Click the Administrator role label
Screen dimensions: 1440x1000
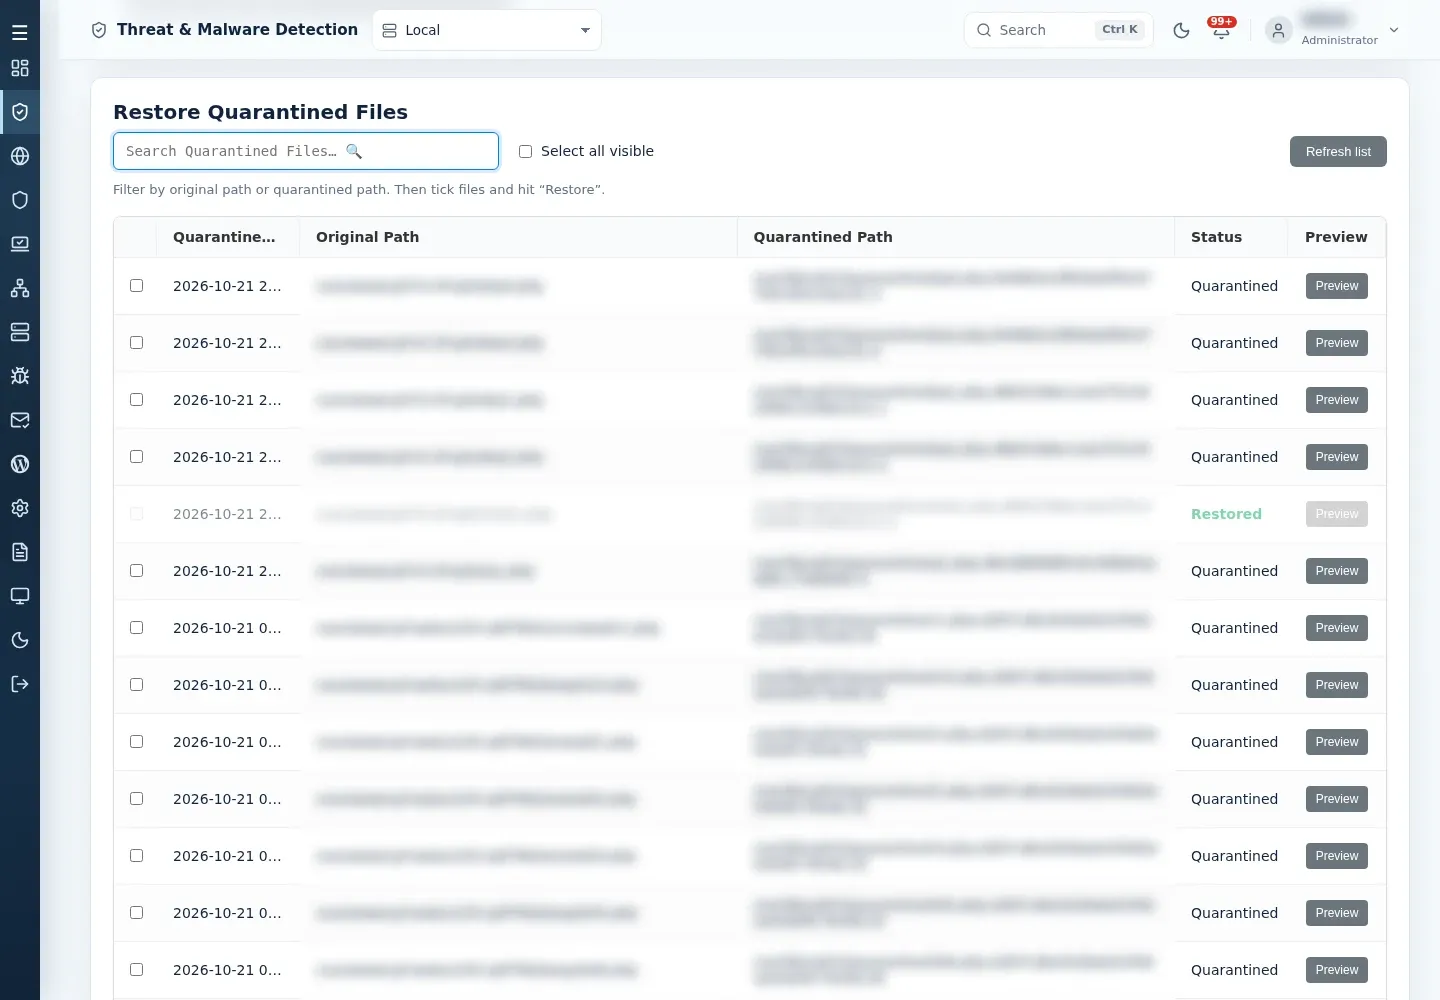pyautogui.click(x=1339, y=40)
